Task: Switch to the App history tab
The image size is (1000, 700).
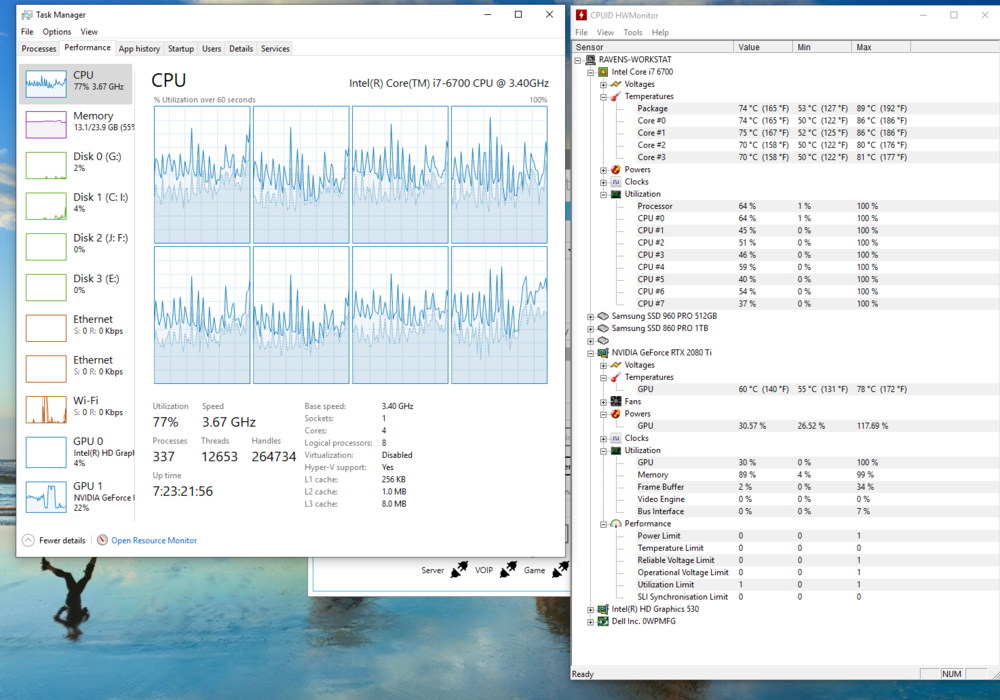Action: click(139, 48)
